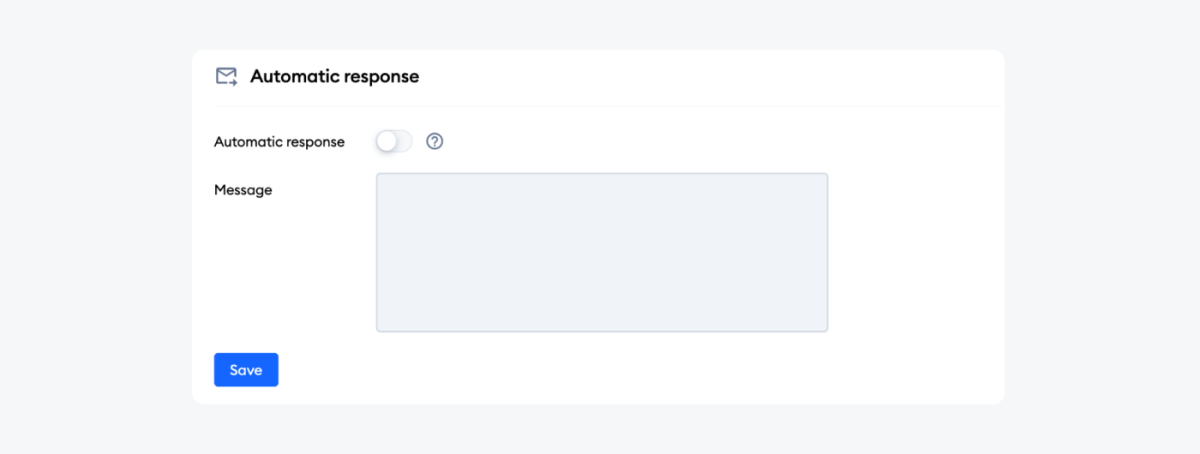Click the Save button

click(246, 370)
